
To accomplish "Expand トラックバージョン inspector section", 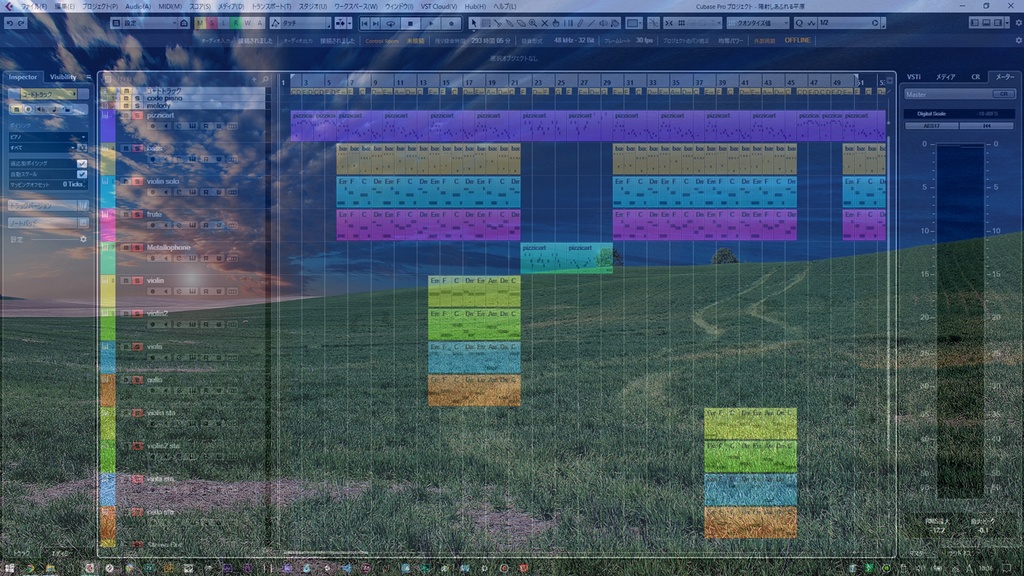I will click(x=47, y=206).
